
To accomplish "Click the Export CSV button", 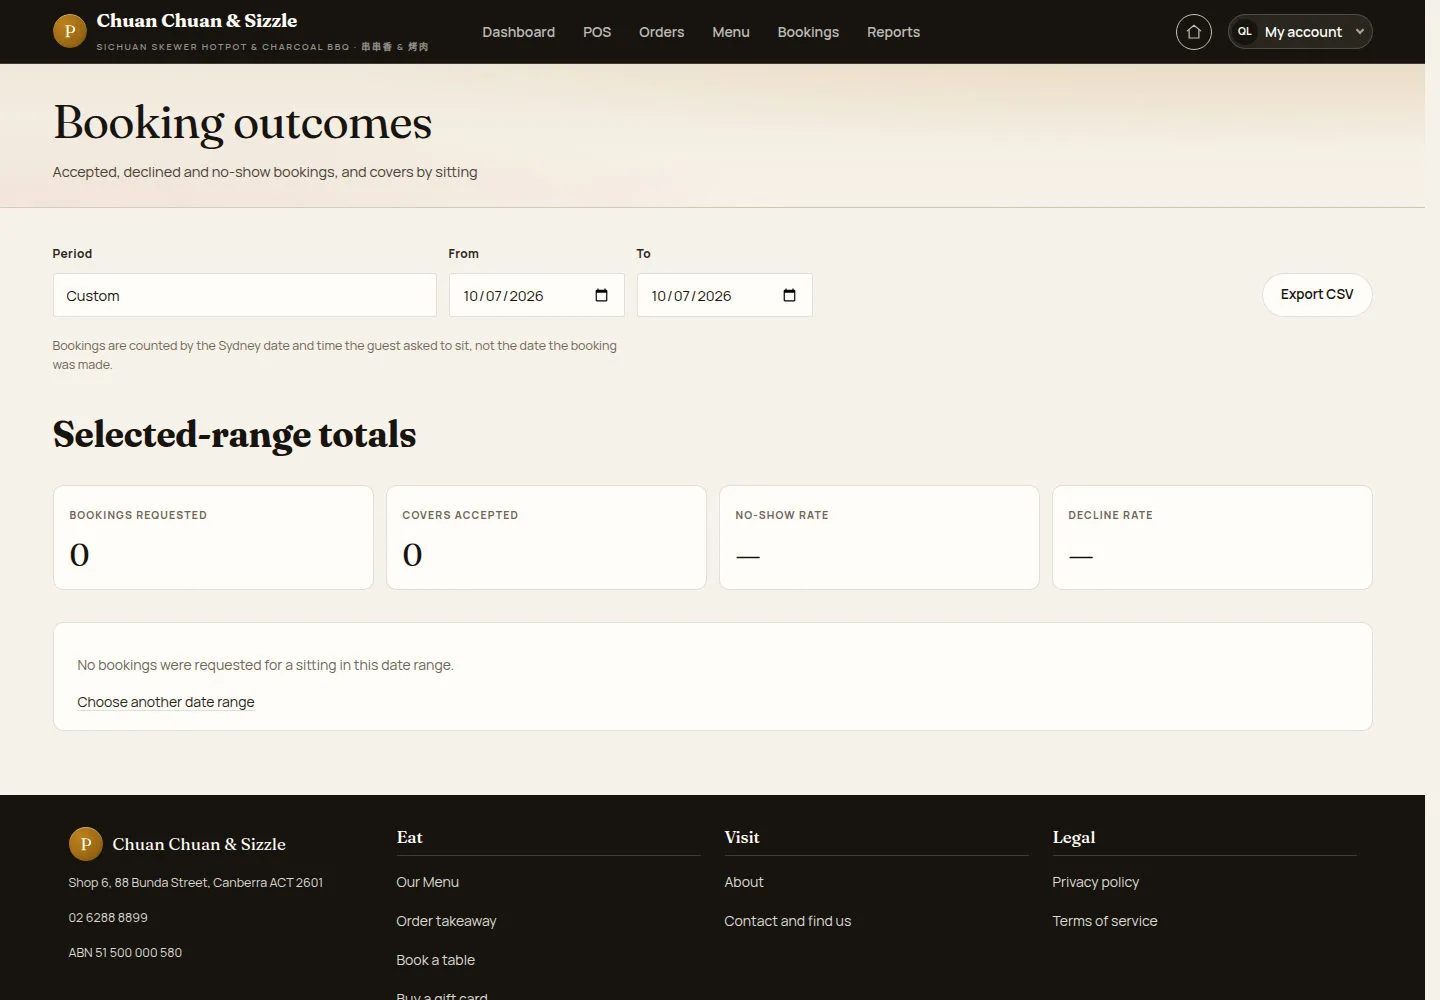I will pyautogui.click(x=1317, y=295).
